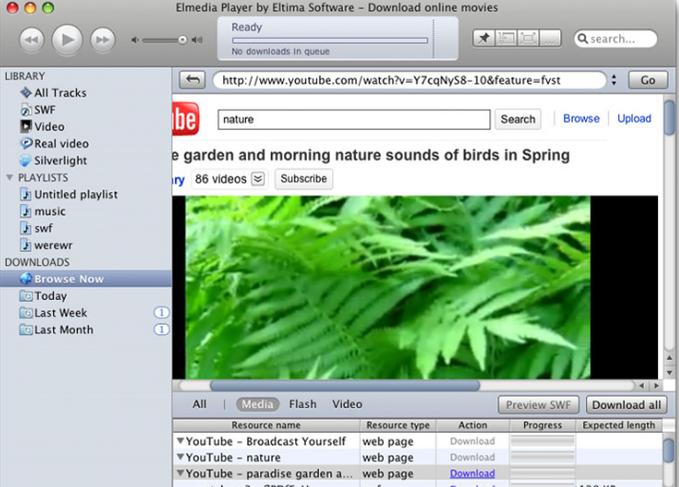Click the download progress bar in header
The height and width of the screenshot is (487, 679).
[330, 40]
